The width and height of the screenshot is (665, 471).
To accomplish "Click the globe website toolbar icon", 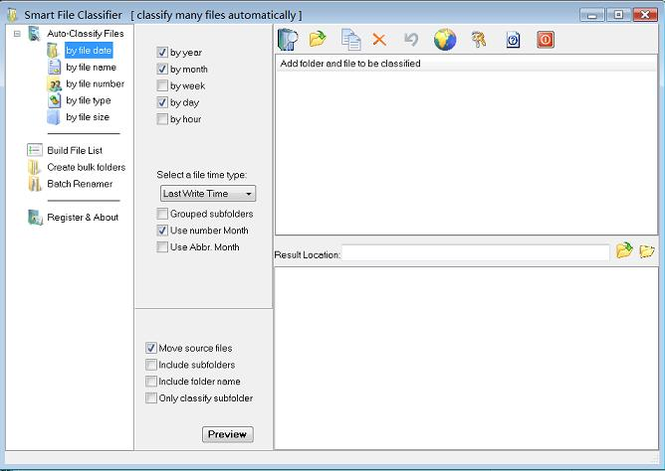I will (x=445, y=39).
